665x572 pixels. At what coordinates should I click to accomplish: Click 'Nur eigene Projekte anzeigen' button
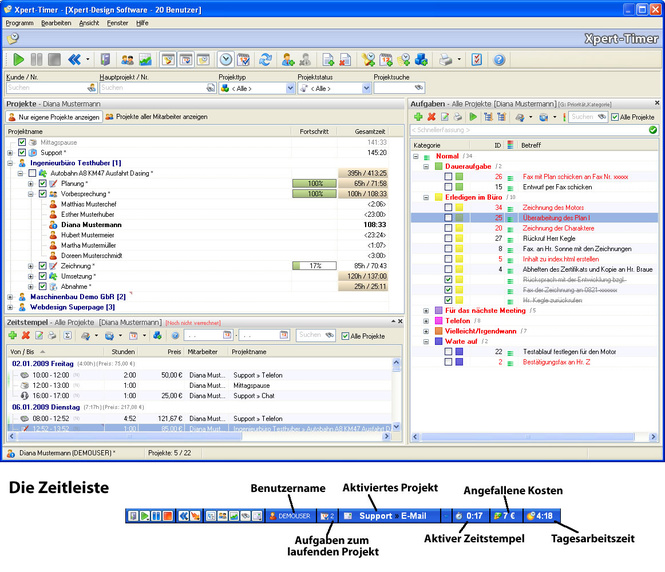pyautogui.click(x=54, y=117)
